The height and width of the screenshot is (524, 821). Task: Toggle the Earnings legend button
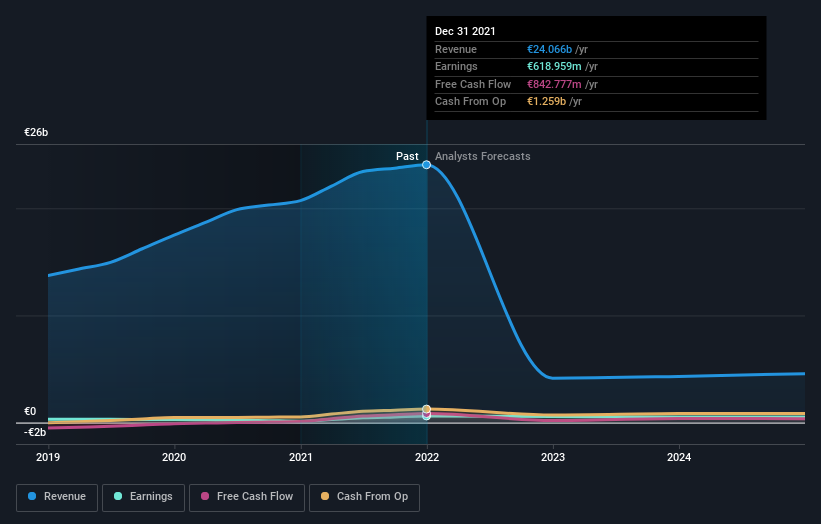(x=143, y=497)
